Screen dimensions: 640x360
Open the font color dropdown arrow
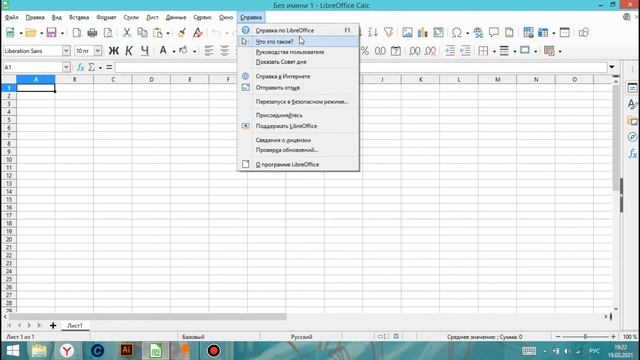pyautogui.click(x=174, y=51)
